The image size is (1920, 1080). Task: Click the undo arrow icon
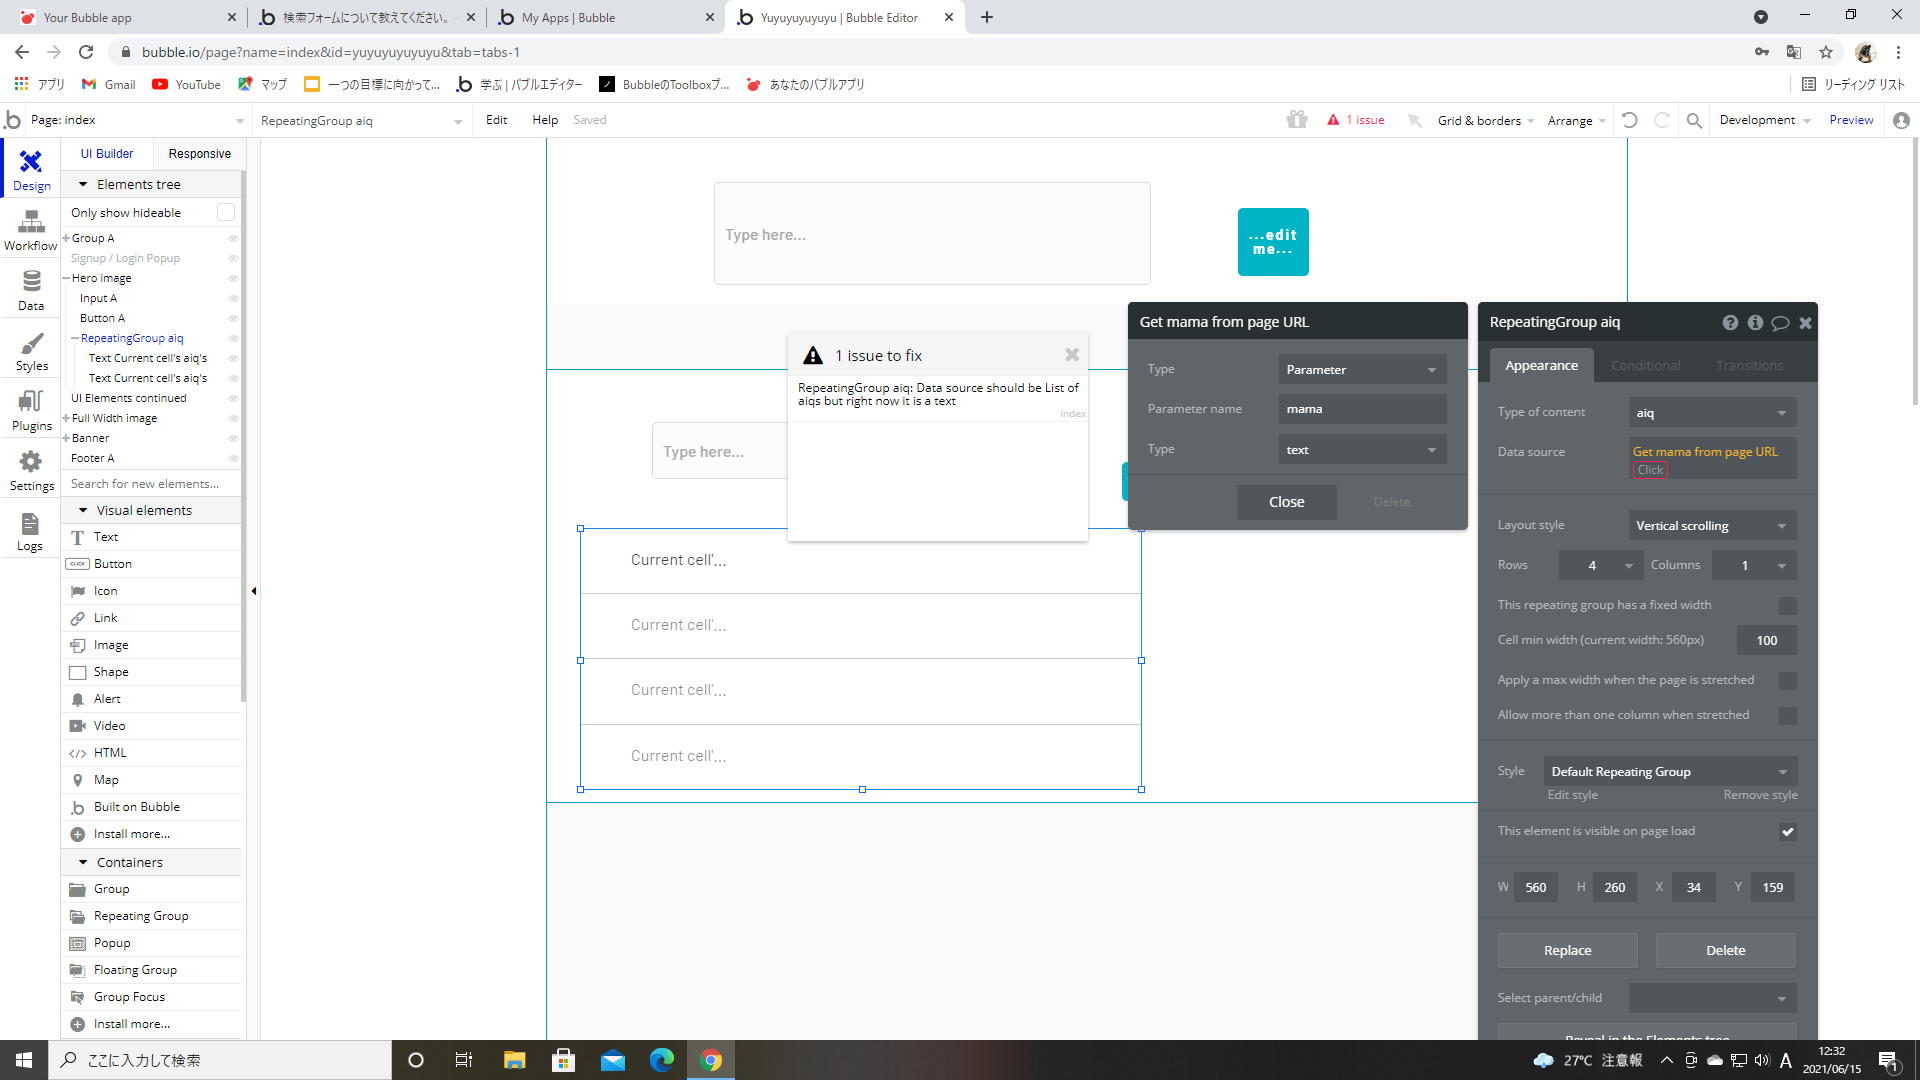coord(1630,120)
